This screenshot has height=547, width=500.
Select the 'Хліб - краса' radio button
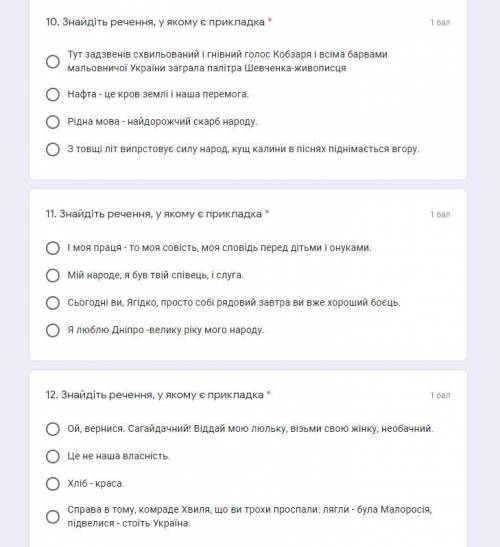[53, 484]
